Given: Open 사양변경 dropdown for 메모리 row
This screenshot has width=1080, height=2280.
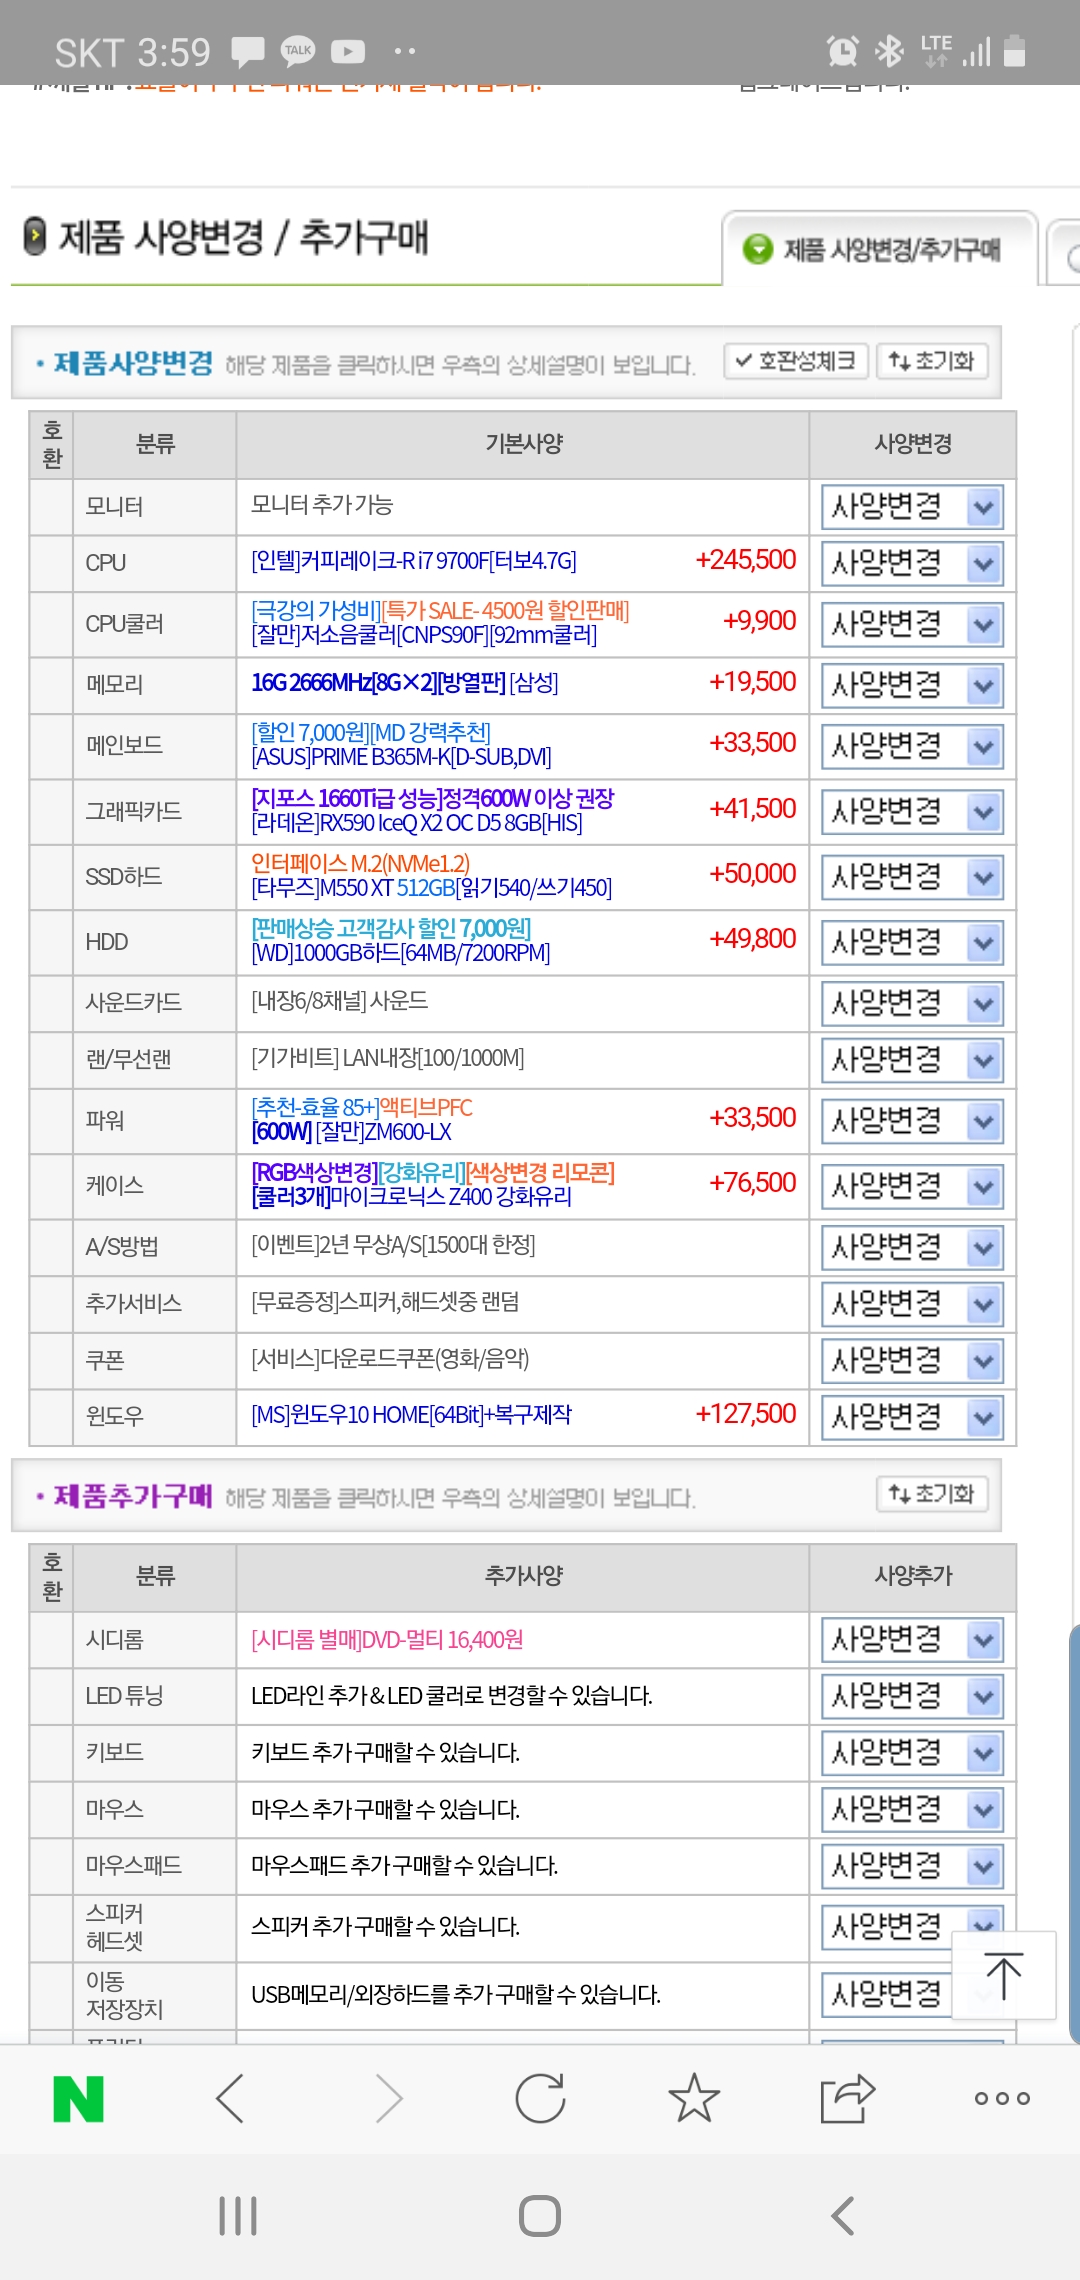Looking at the screenshot, I should click(912, 686).
